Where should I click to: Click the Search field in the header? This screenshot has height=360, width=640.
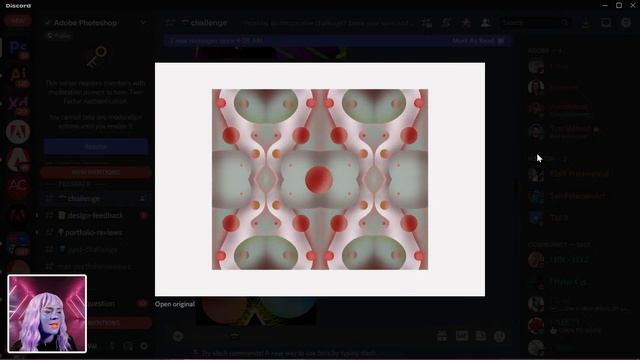pos(536,23)
